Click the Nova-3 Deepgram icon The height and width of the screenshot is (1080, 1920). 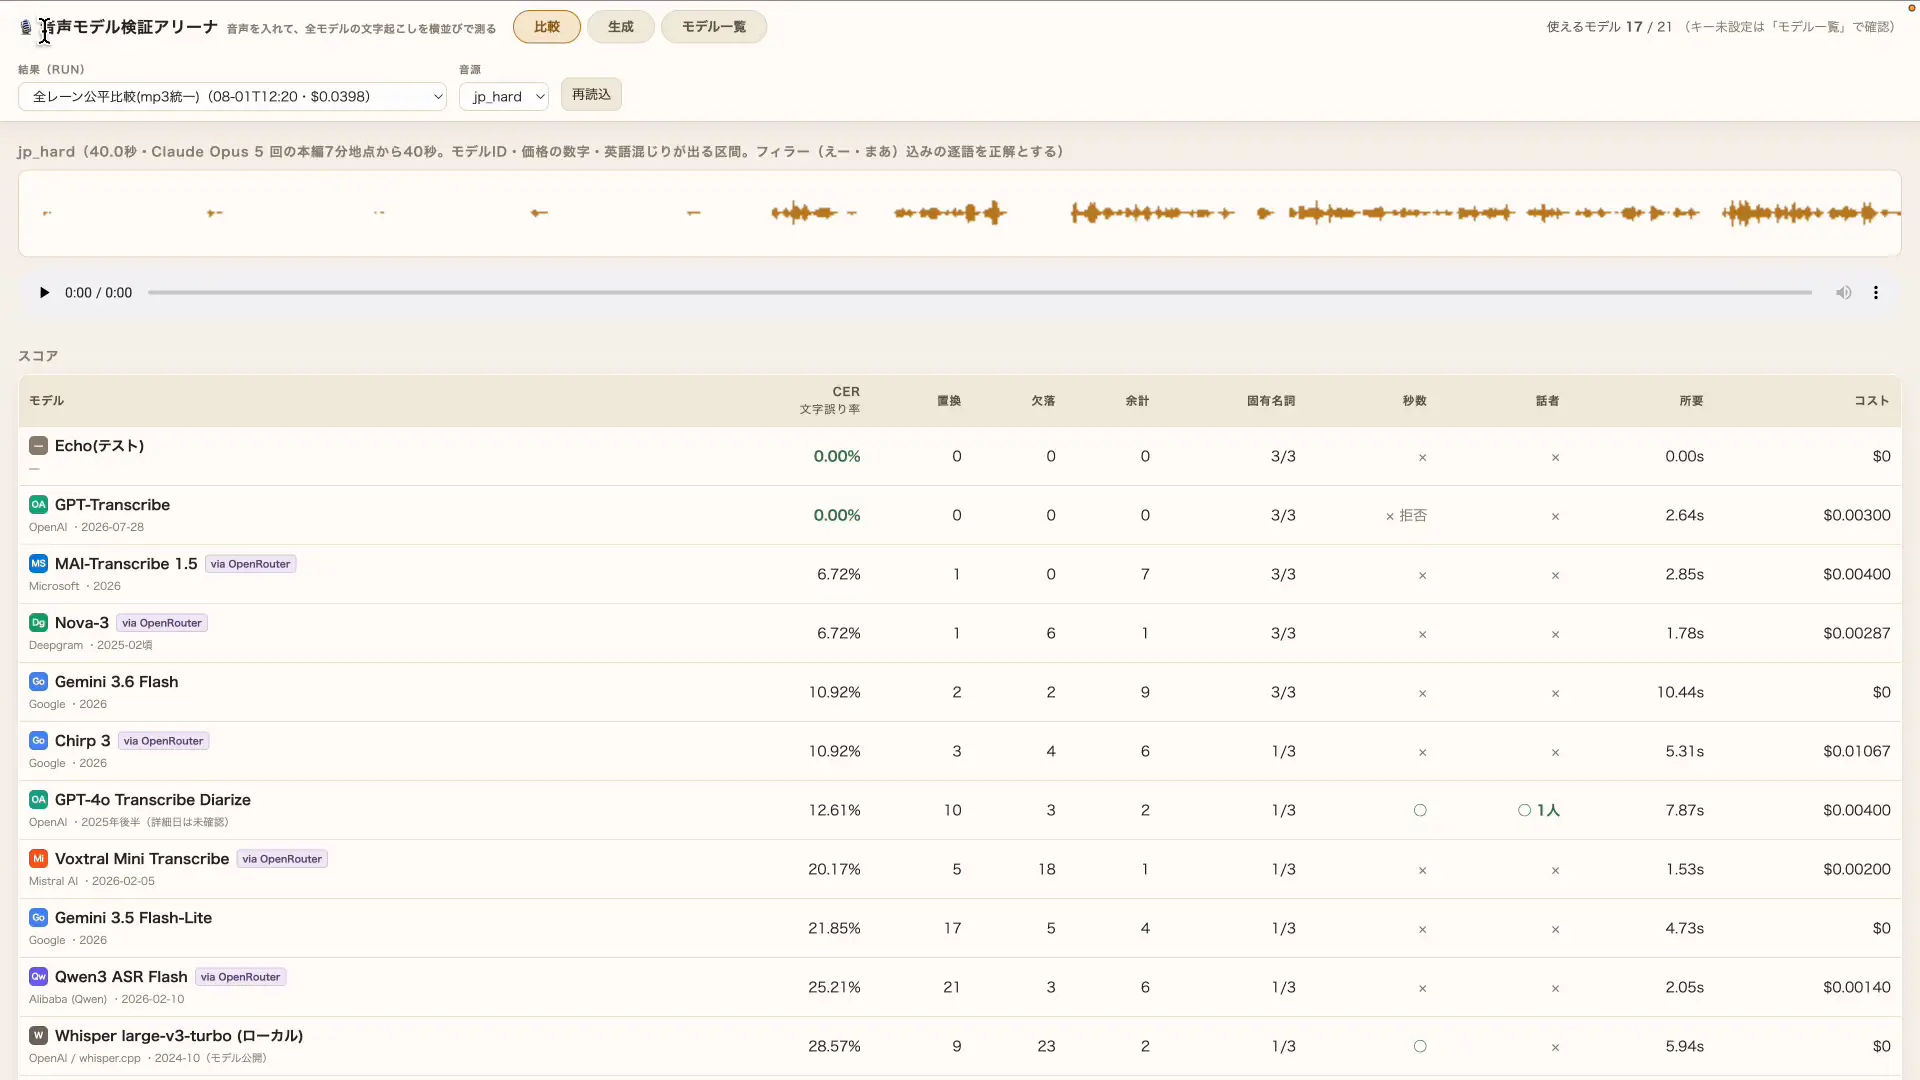point(38,623)
